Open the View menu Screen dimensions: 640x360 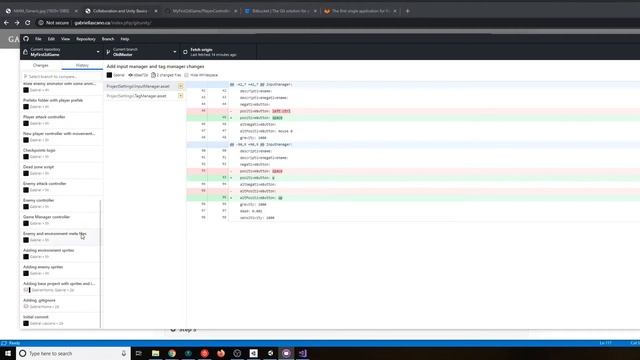[x=65, y=39]
